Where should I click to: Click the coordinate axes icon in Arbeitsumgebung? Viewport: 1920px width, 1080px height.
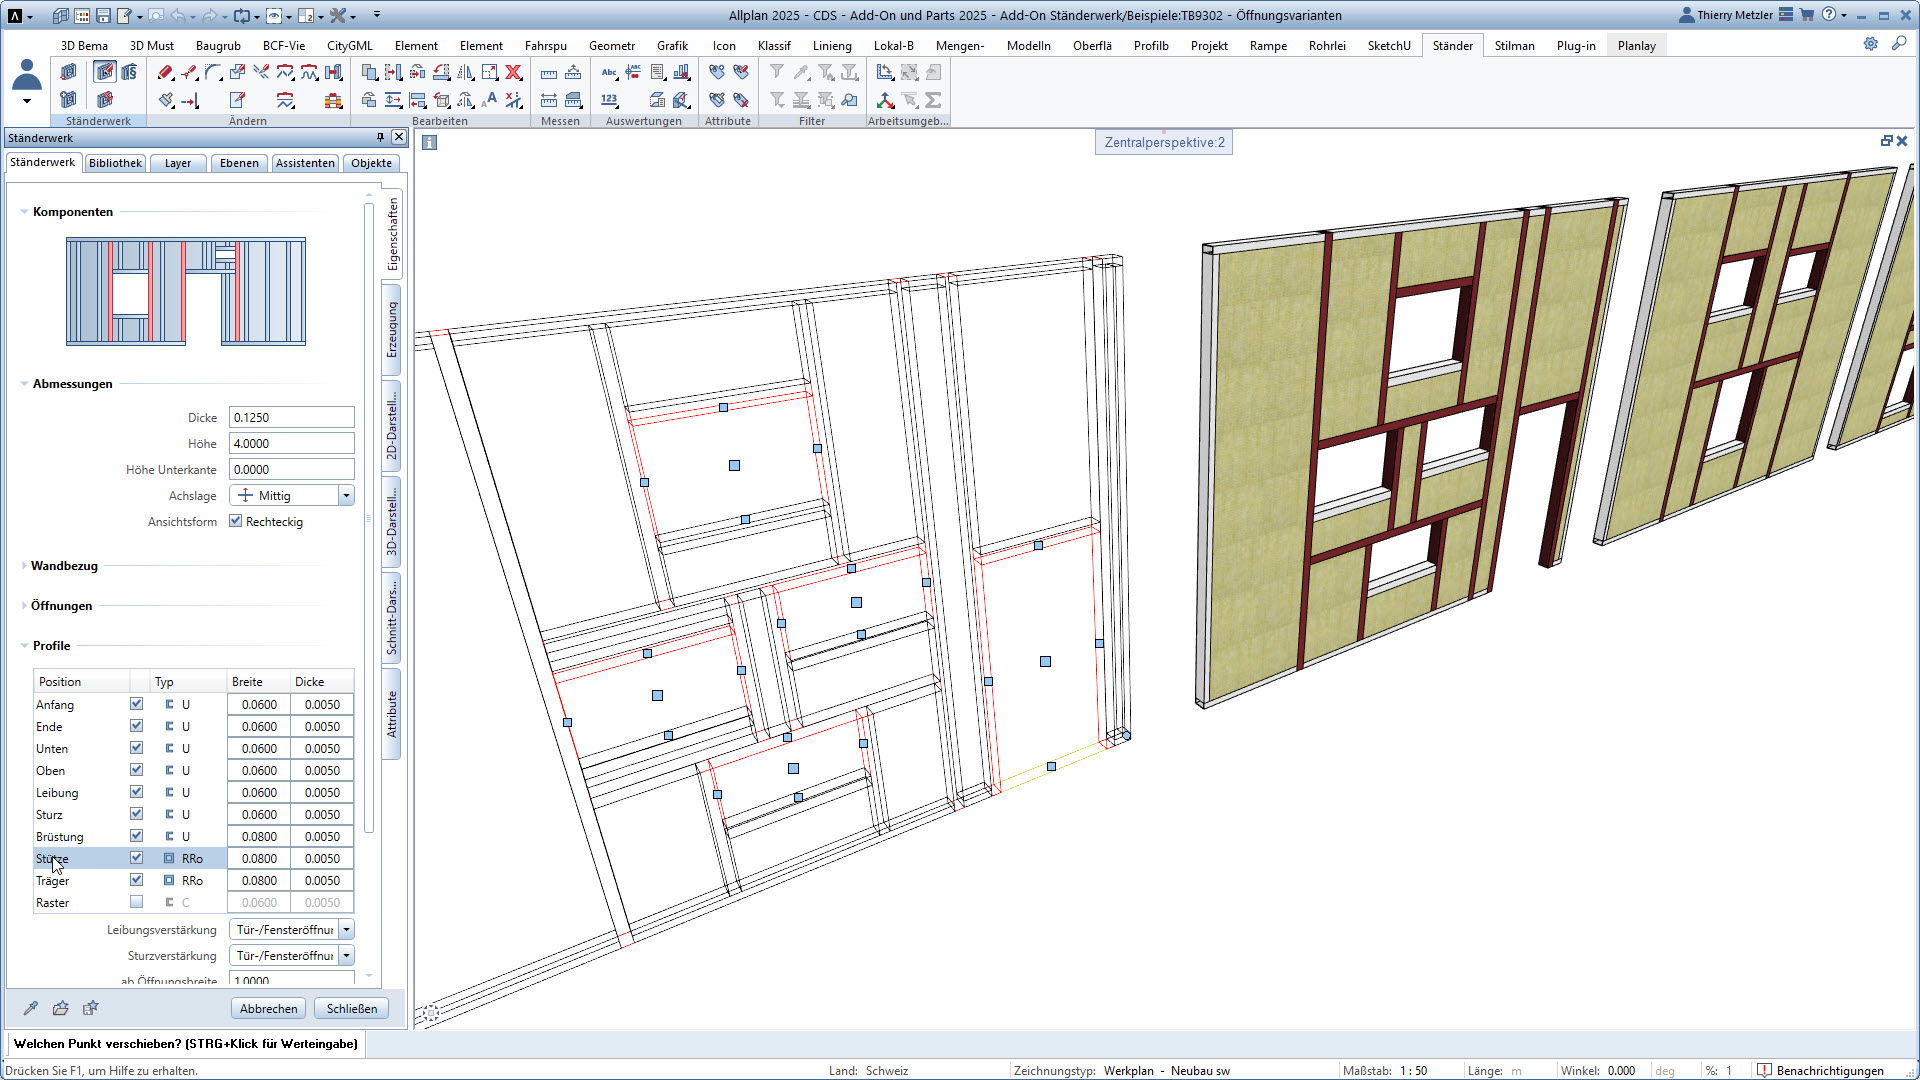click(x=885, y=100)
